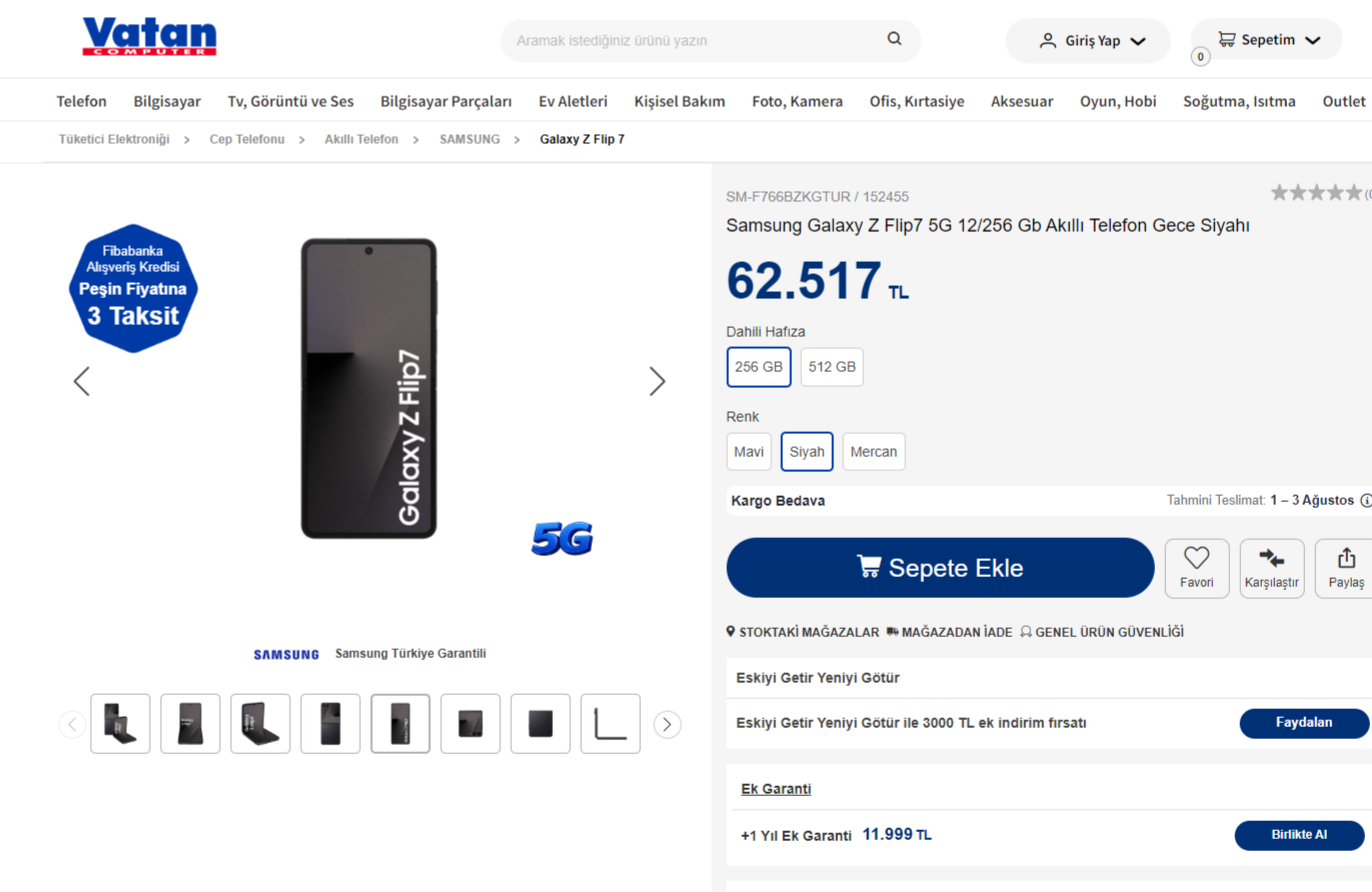This screenshot has height=892, width=1372.
Task: Click the search magnifier icon
Action: pyautogui.click(x=894, y=39)
